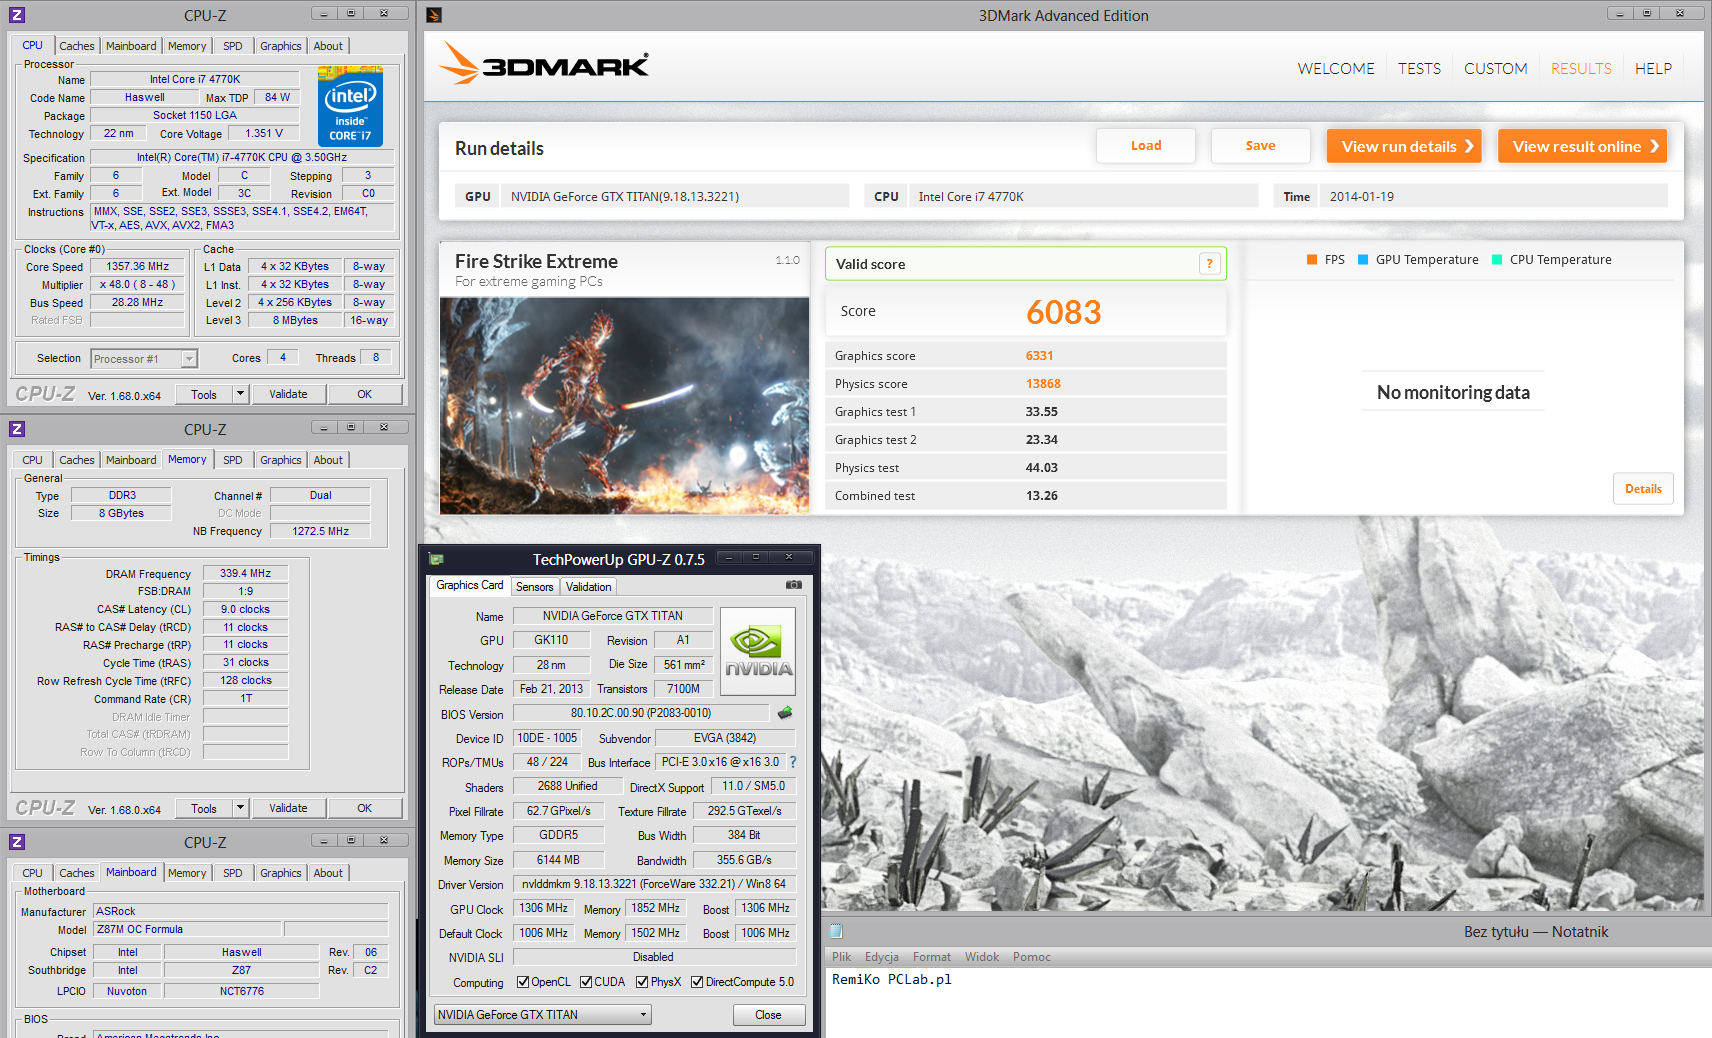Viewport: 1712px width, 1038px height.
Task: Click the Intel Core i7 logo badge
Action: (350, 106)
